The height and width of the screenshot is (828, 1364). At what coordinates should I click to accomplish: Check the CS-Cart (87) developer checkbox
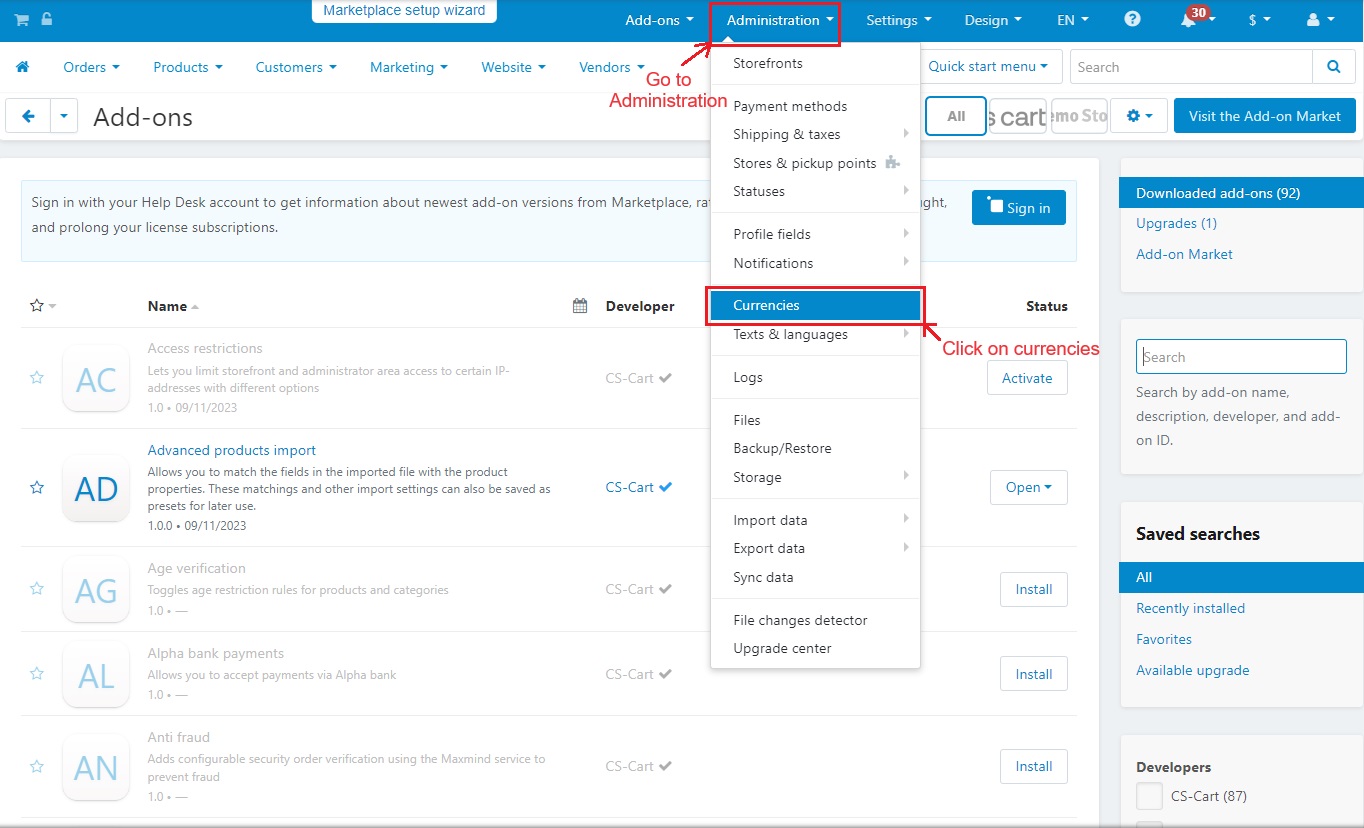click(1150, 796)
